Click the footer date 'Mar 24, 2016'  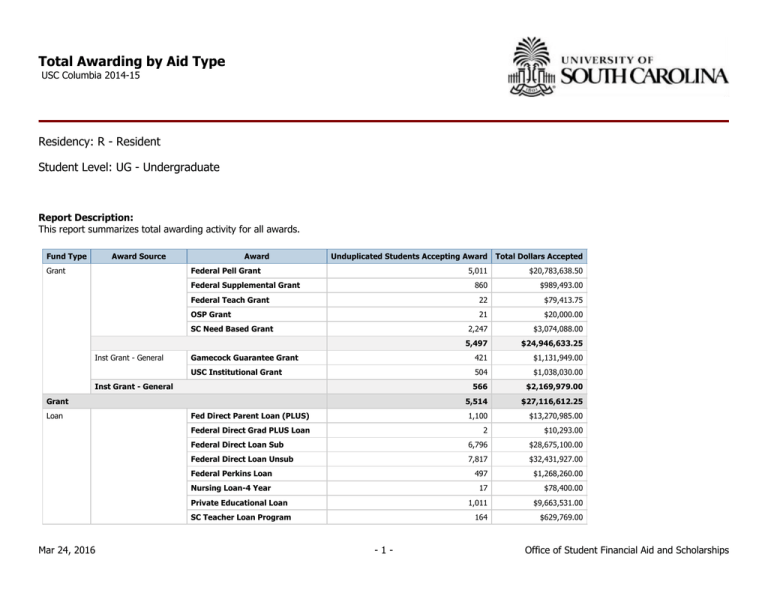(67, 550)
